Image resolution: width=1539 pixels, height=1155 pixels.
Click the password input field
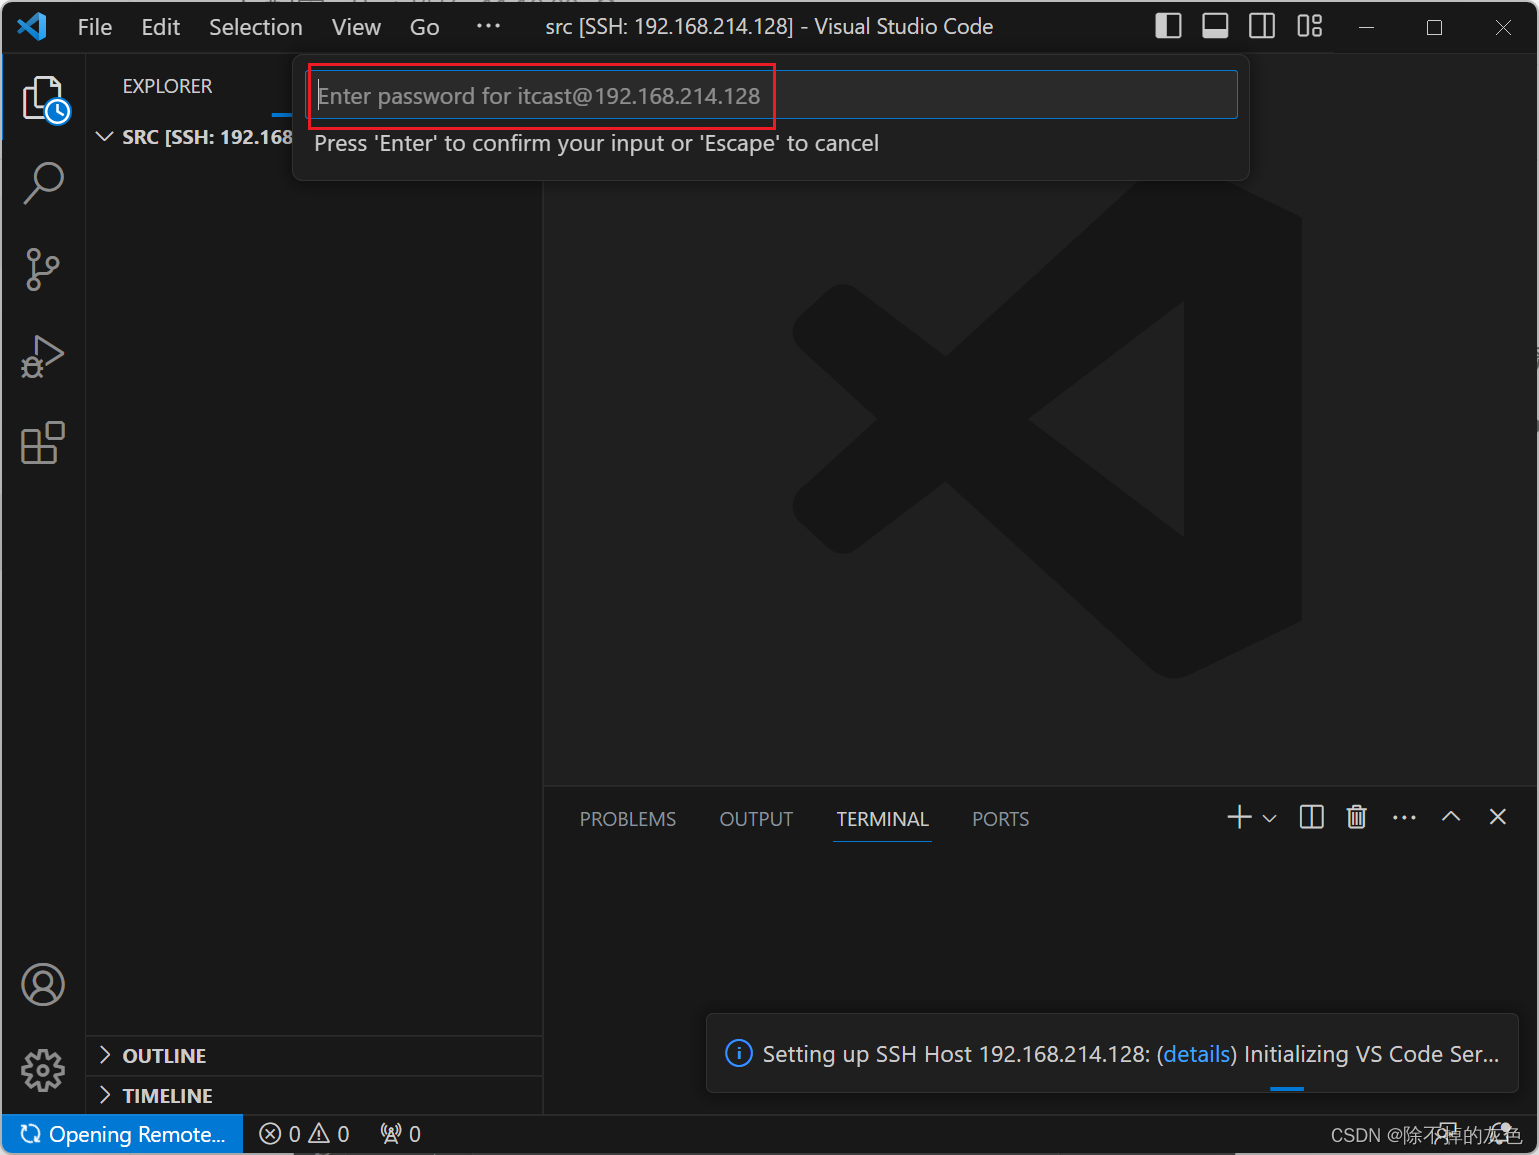tap(770, 95)
